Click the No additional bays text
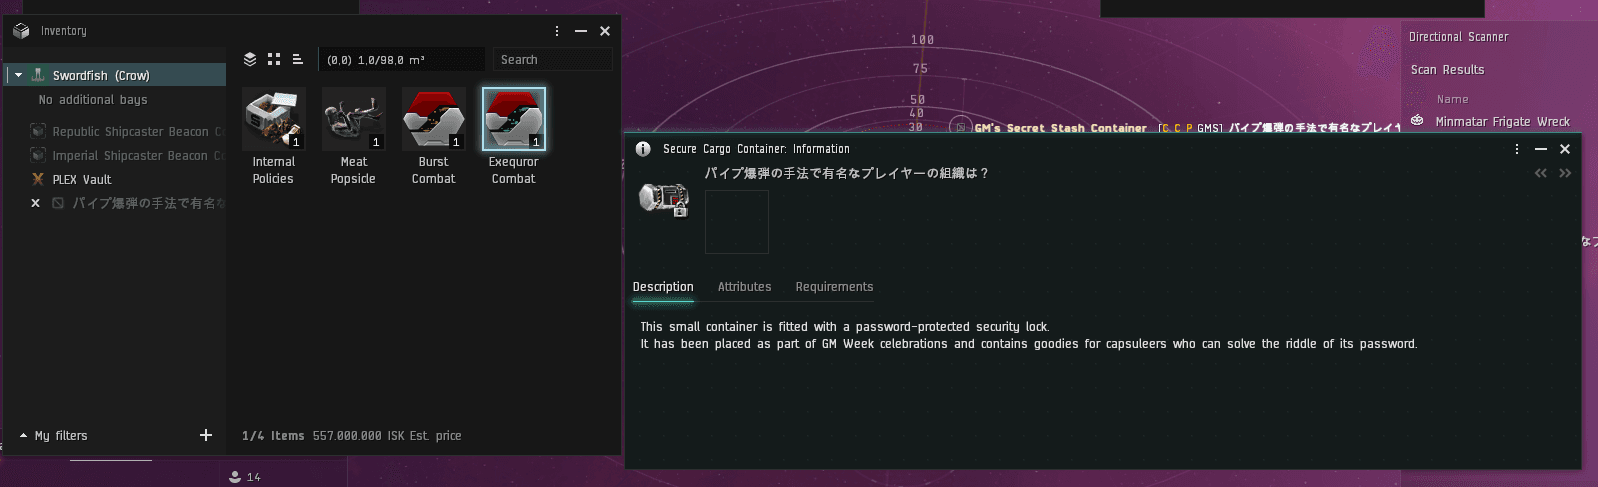The width and height of the screenshot is (1598, 487). click(x=93, y=100)
